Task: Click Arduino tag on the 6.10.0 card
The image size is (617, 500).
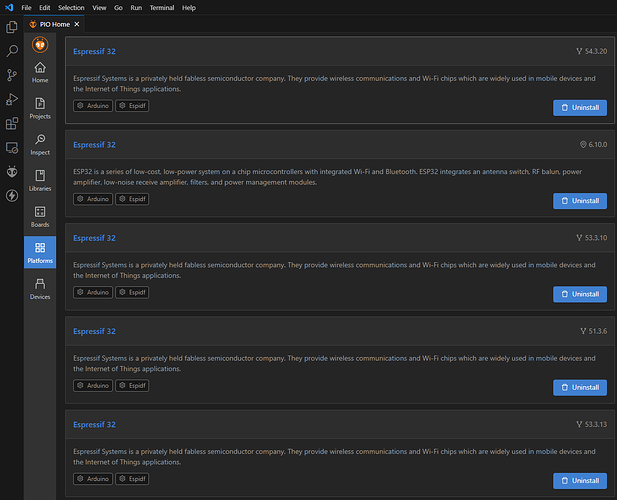Action: pyautogui.click(x=93, y=199)
